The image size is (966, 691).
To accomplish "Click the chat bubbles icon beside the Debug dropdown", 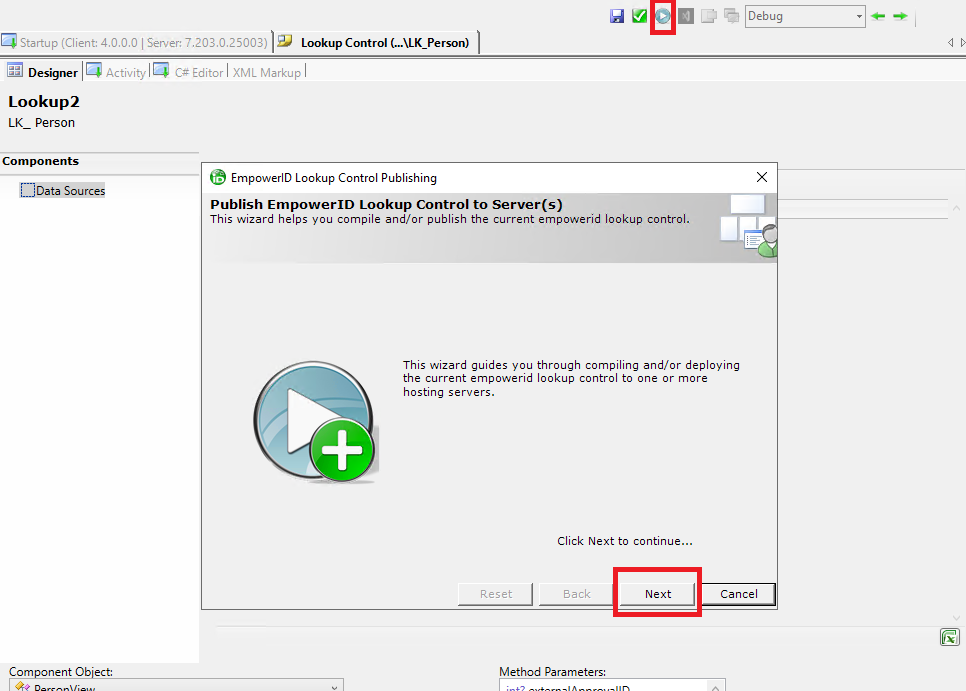I will [731, 16].
